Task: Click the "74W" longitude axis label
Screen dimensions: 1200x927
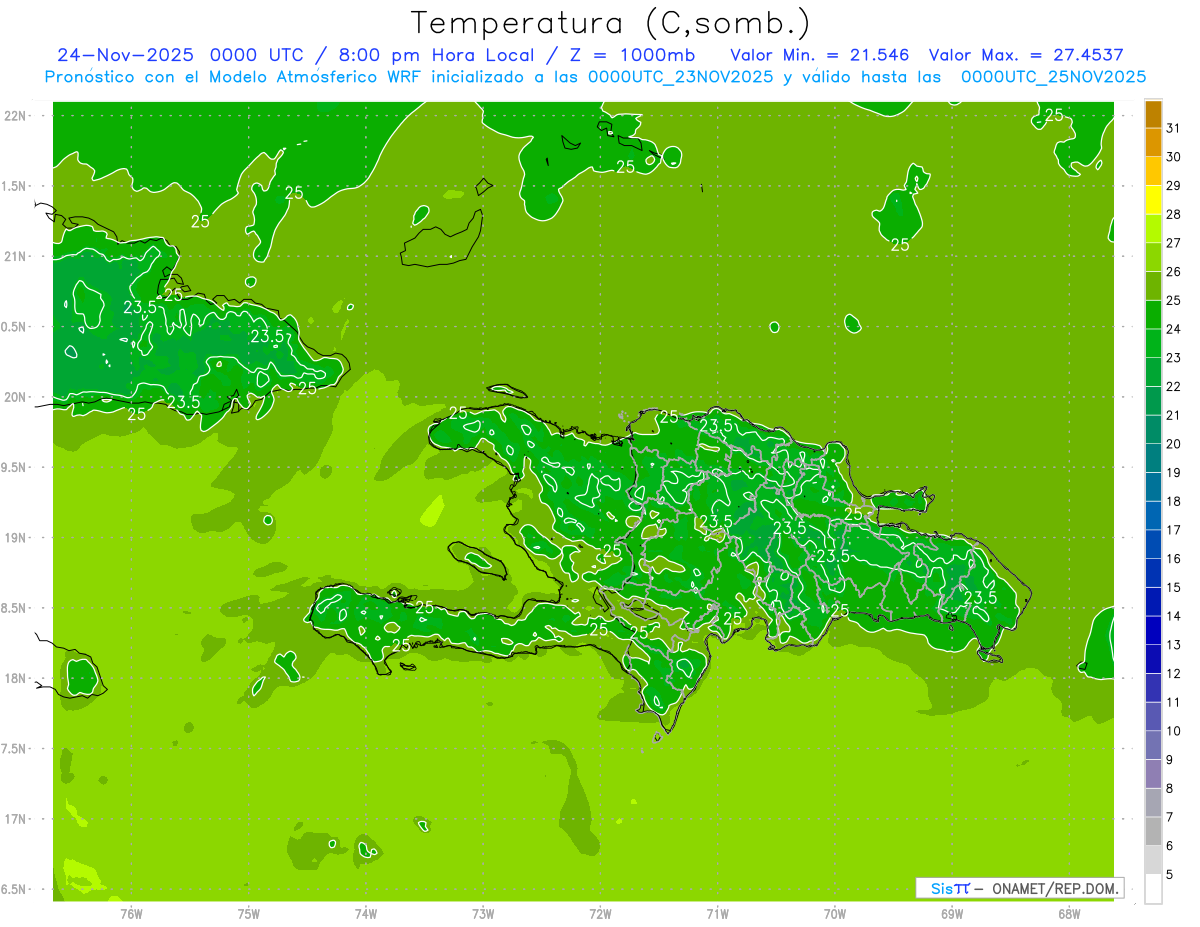Action: (366, 914)
